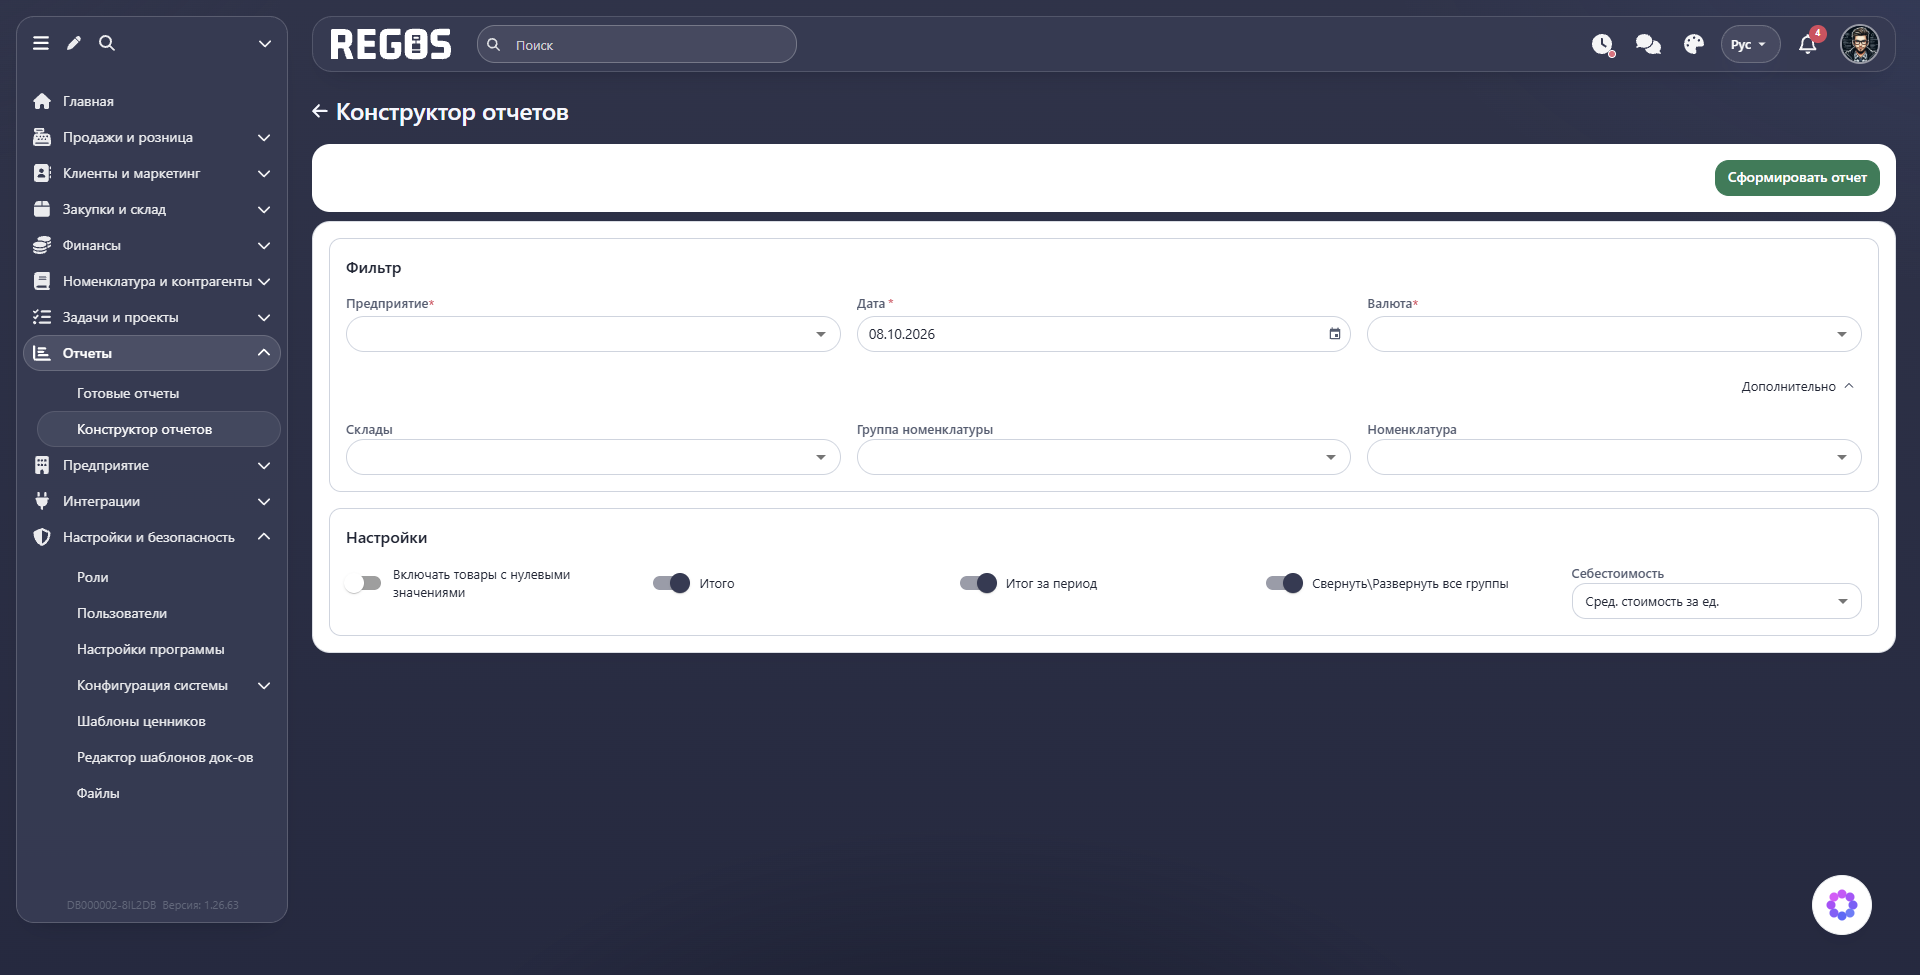Toggle Свернуть\Развернуть все группы switch

[1284, 583]
